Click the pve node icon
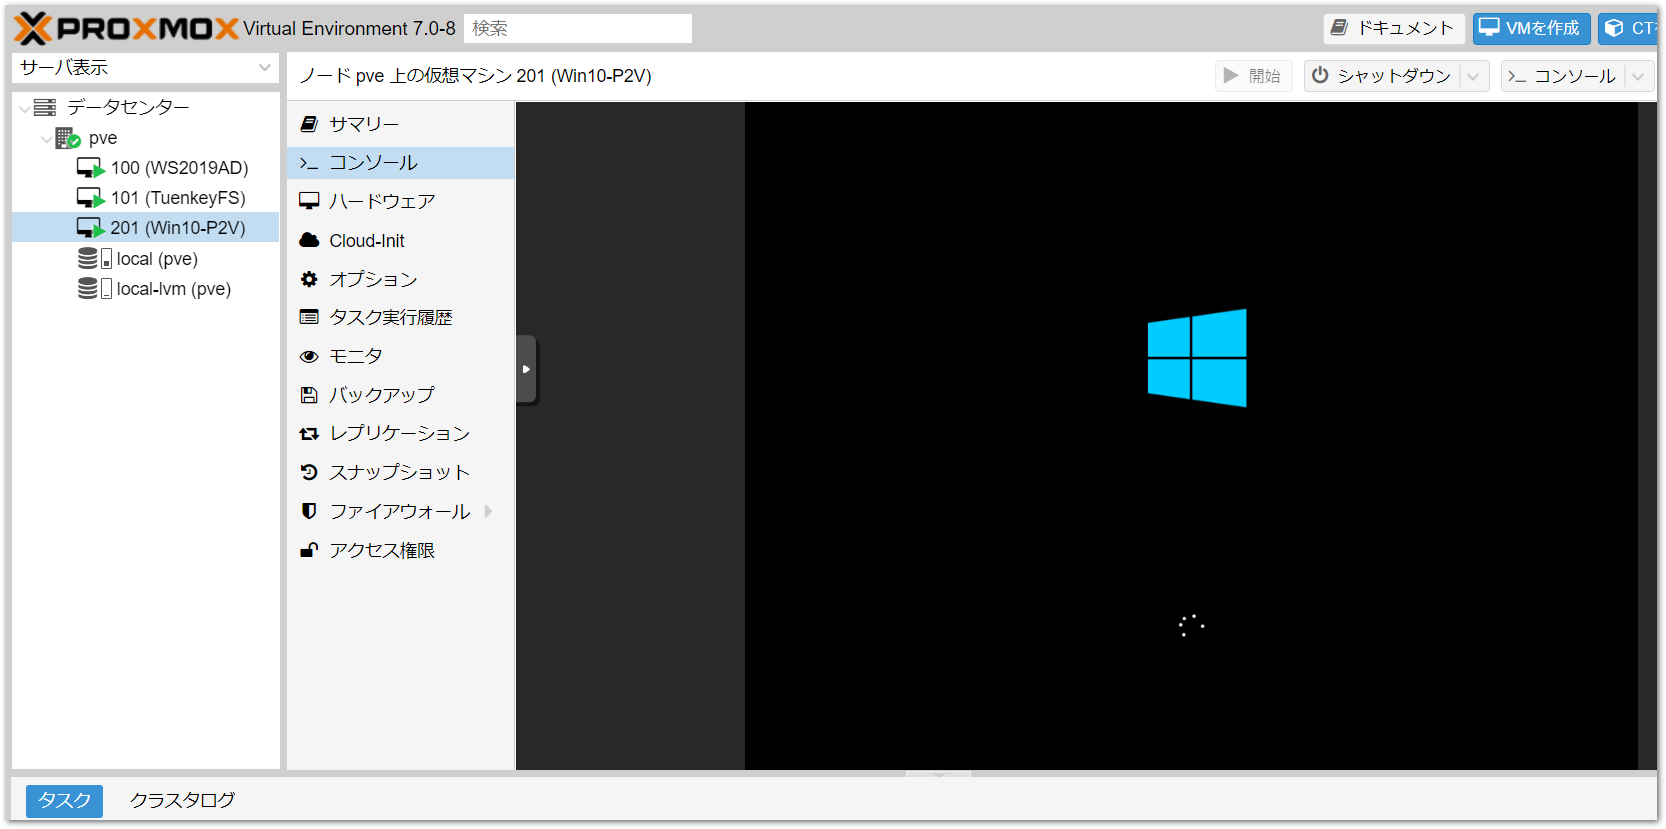 point(68,138)
